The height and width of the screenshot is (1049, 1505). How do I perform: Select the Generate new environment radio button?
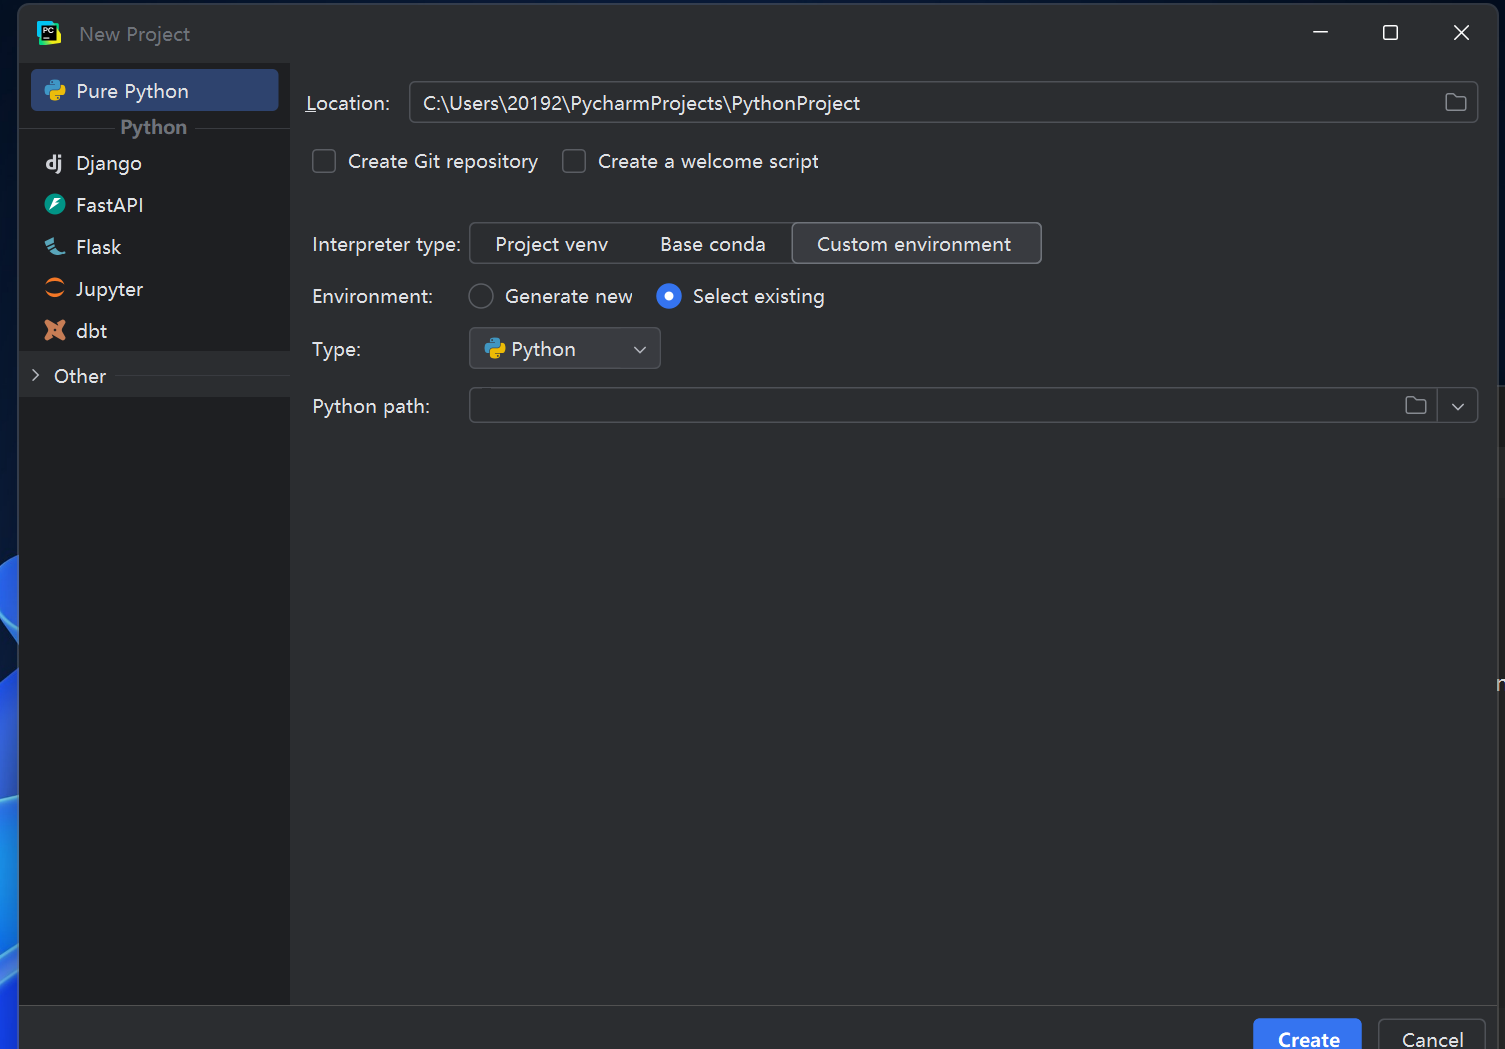(481, 296)
